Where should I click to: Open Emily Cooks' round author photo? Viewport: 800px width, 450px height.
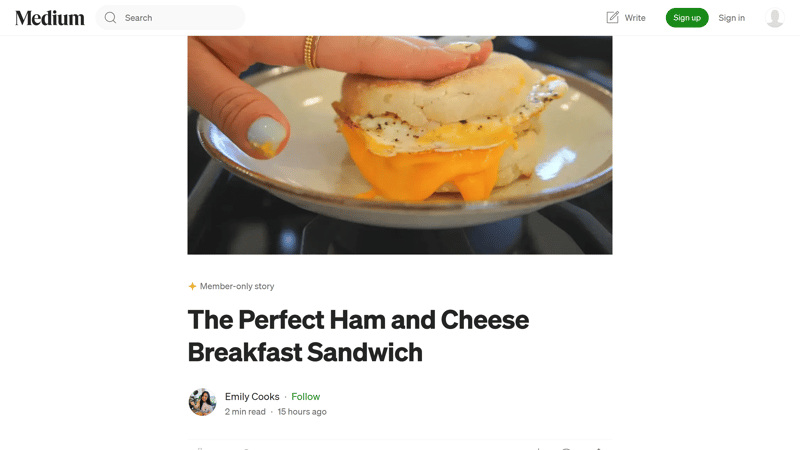(202, 402)
